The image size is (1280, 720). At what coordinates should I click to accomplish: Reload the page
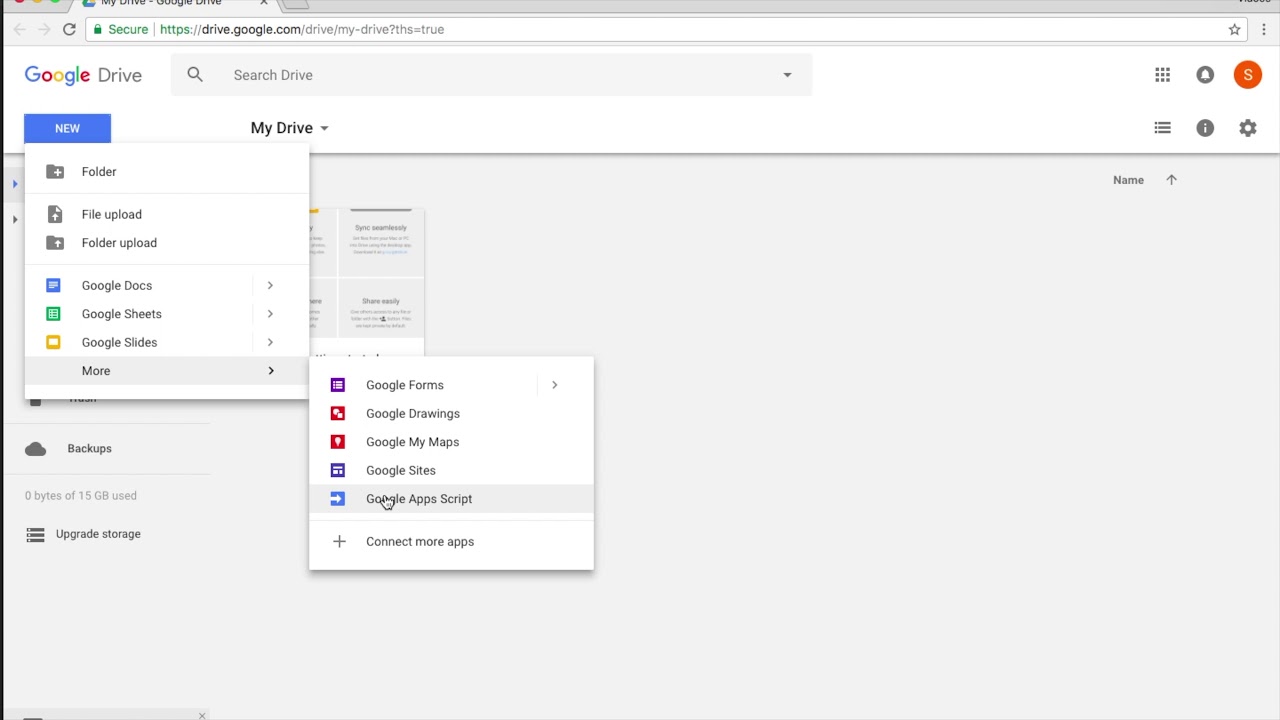[69, 29]
